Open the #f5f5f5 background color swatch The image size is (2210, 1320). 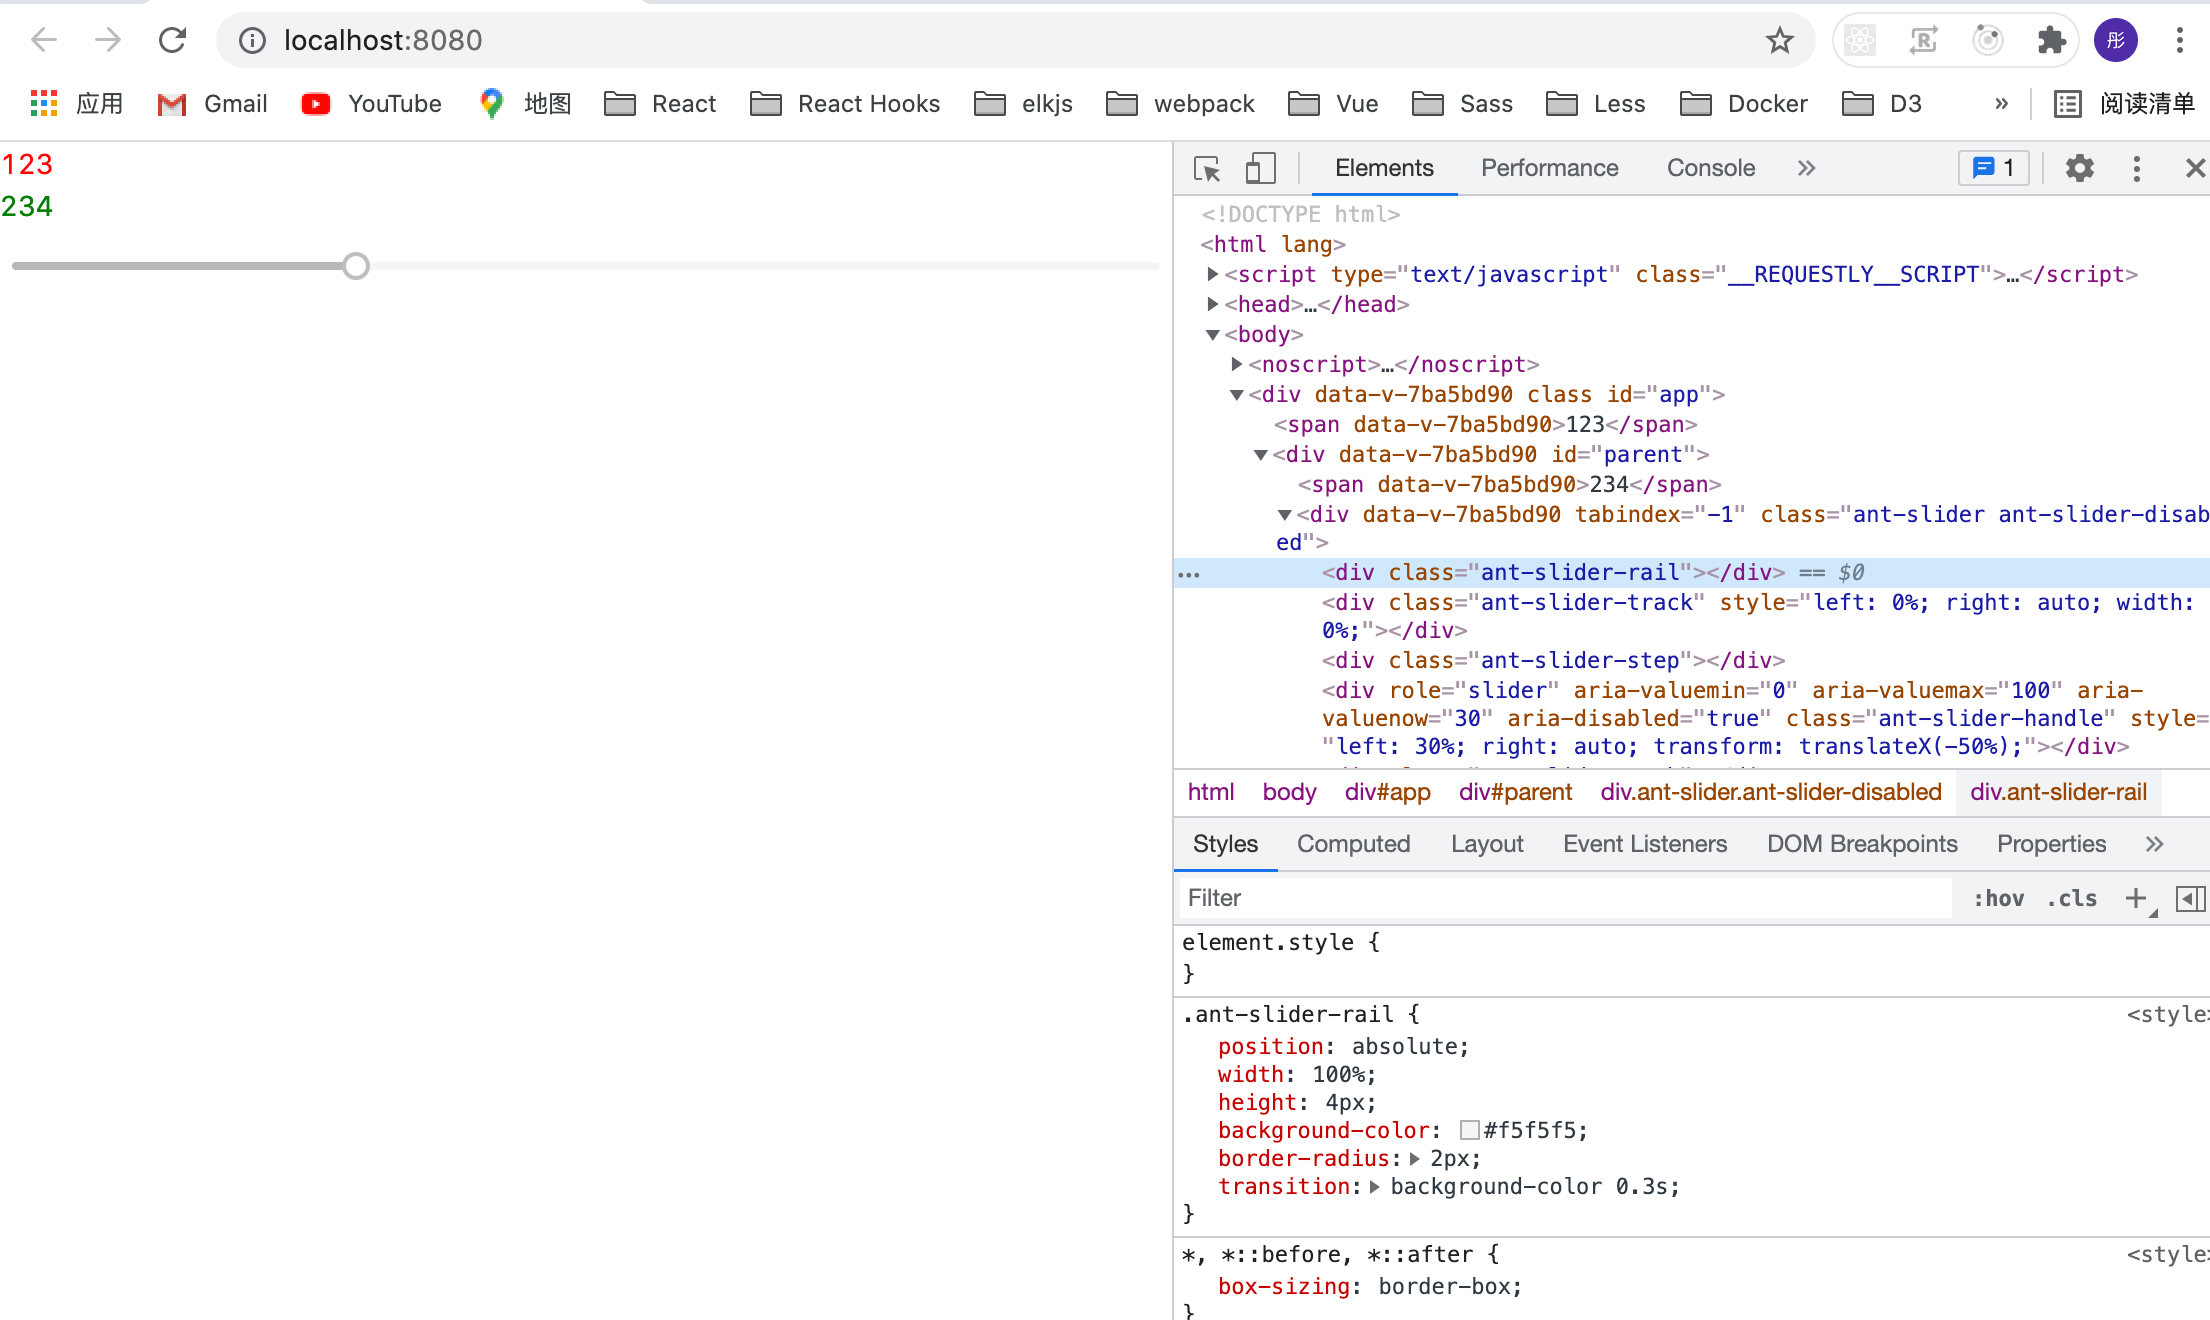click(x=1470, y=1130)
